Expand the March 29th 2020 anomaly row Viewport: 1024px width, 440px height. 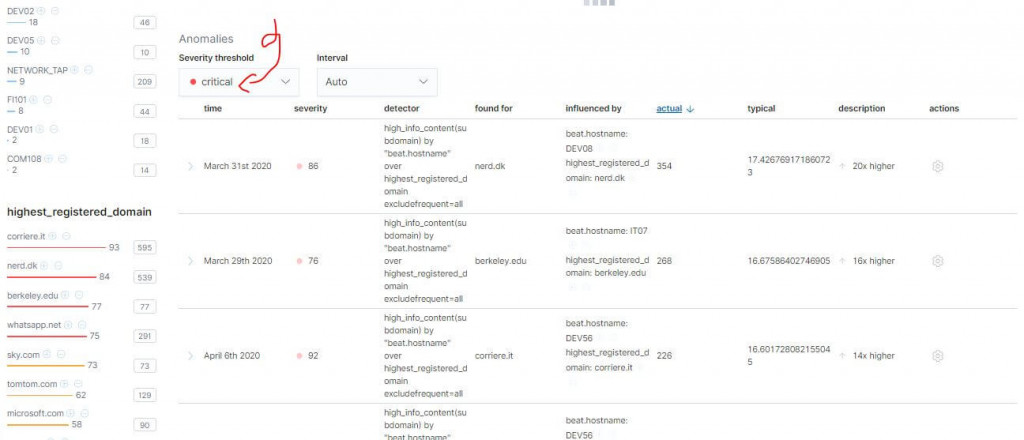coord(191,261)
